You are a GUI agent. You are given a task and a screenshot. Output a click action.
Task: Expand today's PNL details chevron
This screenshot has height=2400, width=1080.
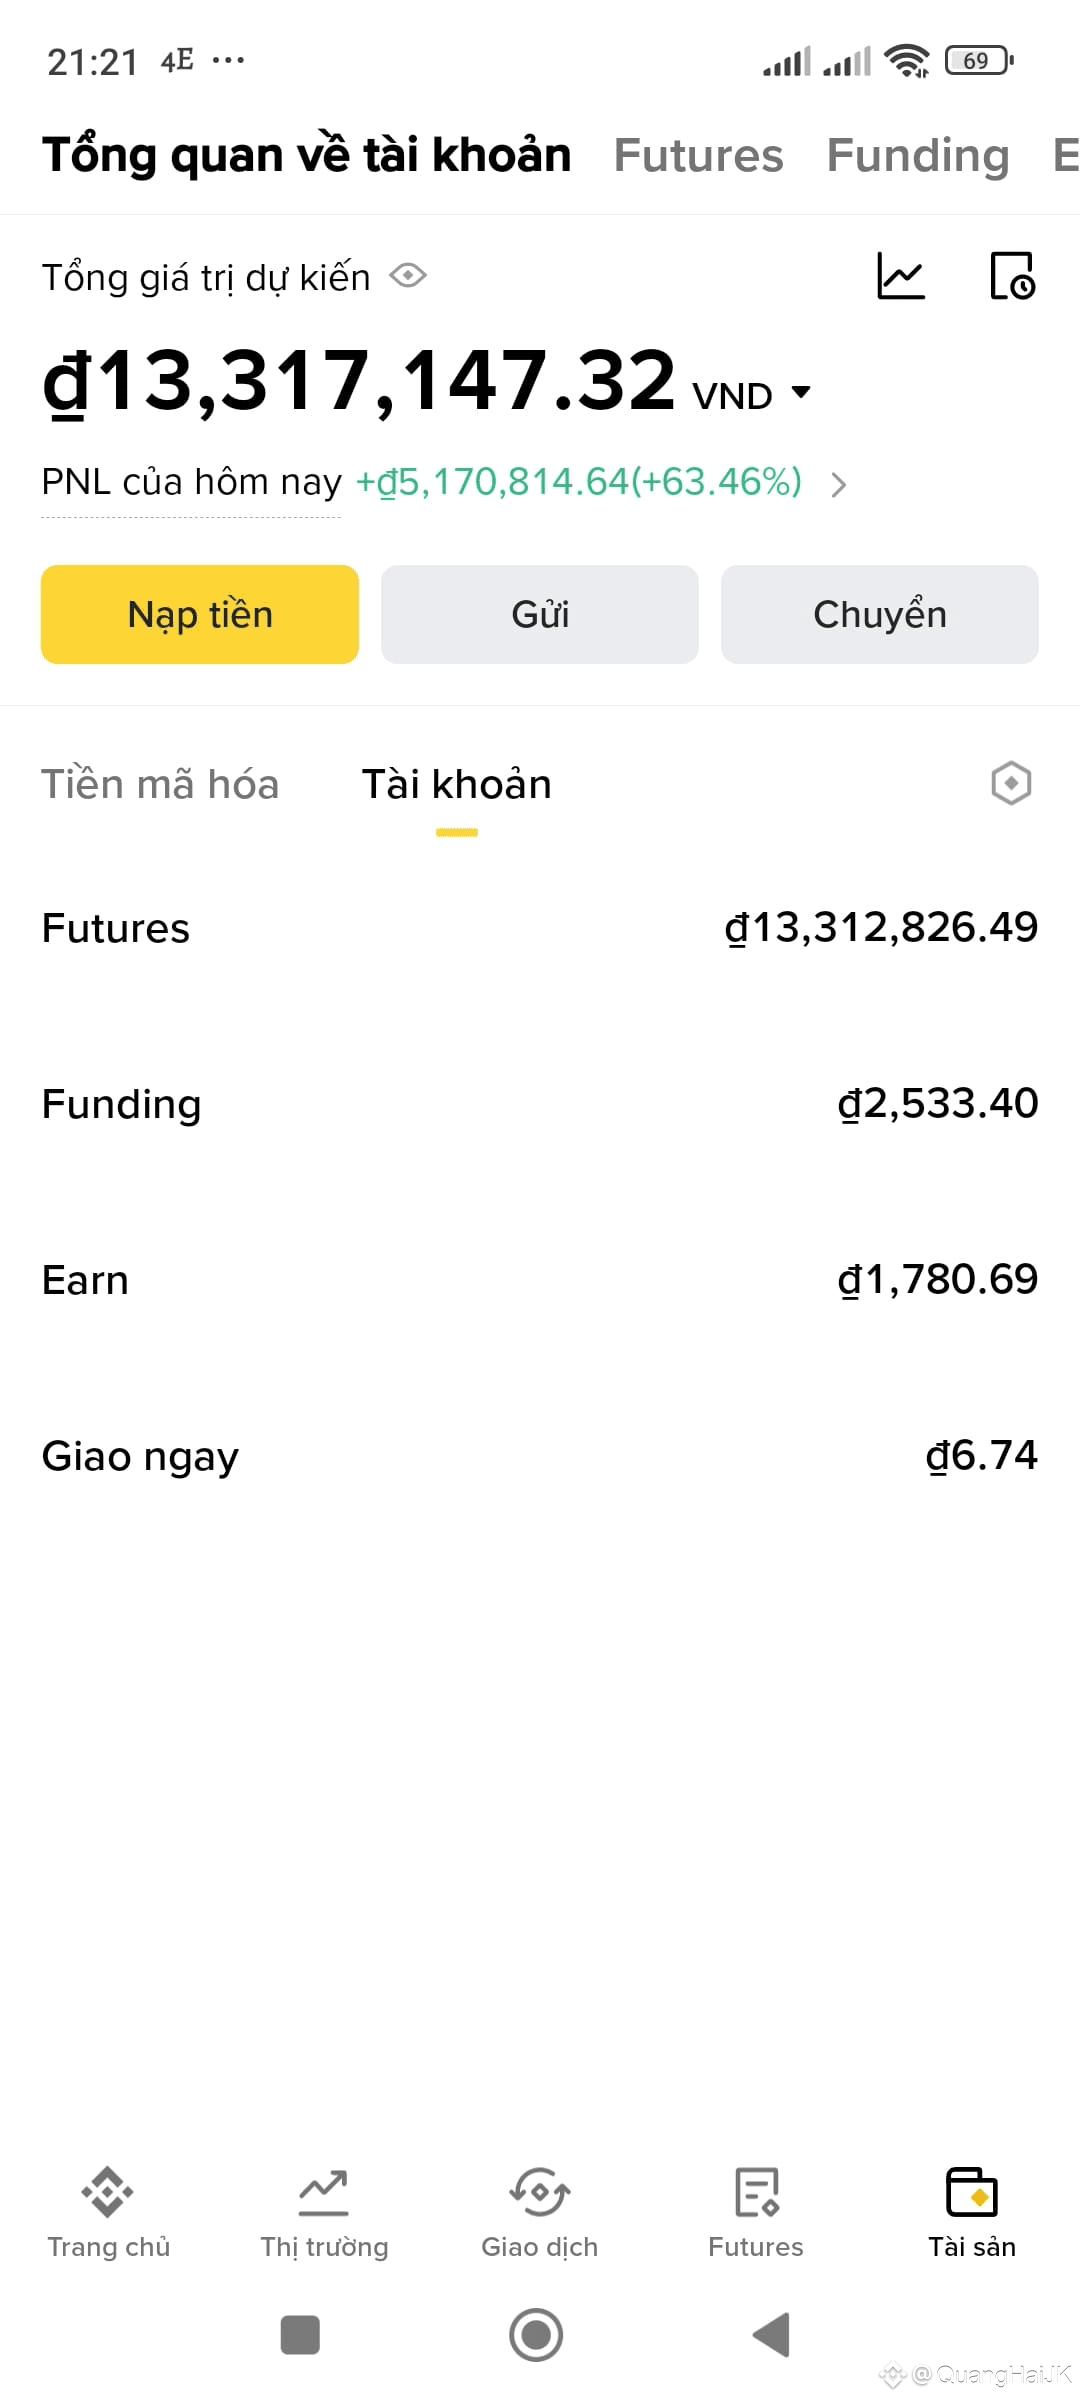click(x=838, y=485)
